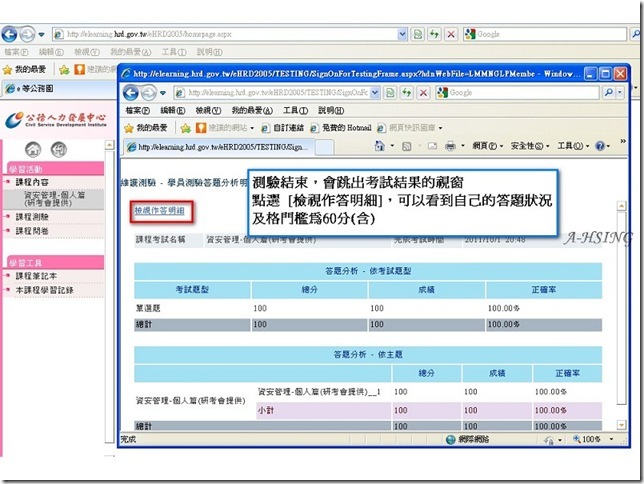
Task: Select 資安管理-個人篇 in sidebar course list
Action: [54, 199]
